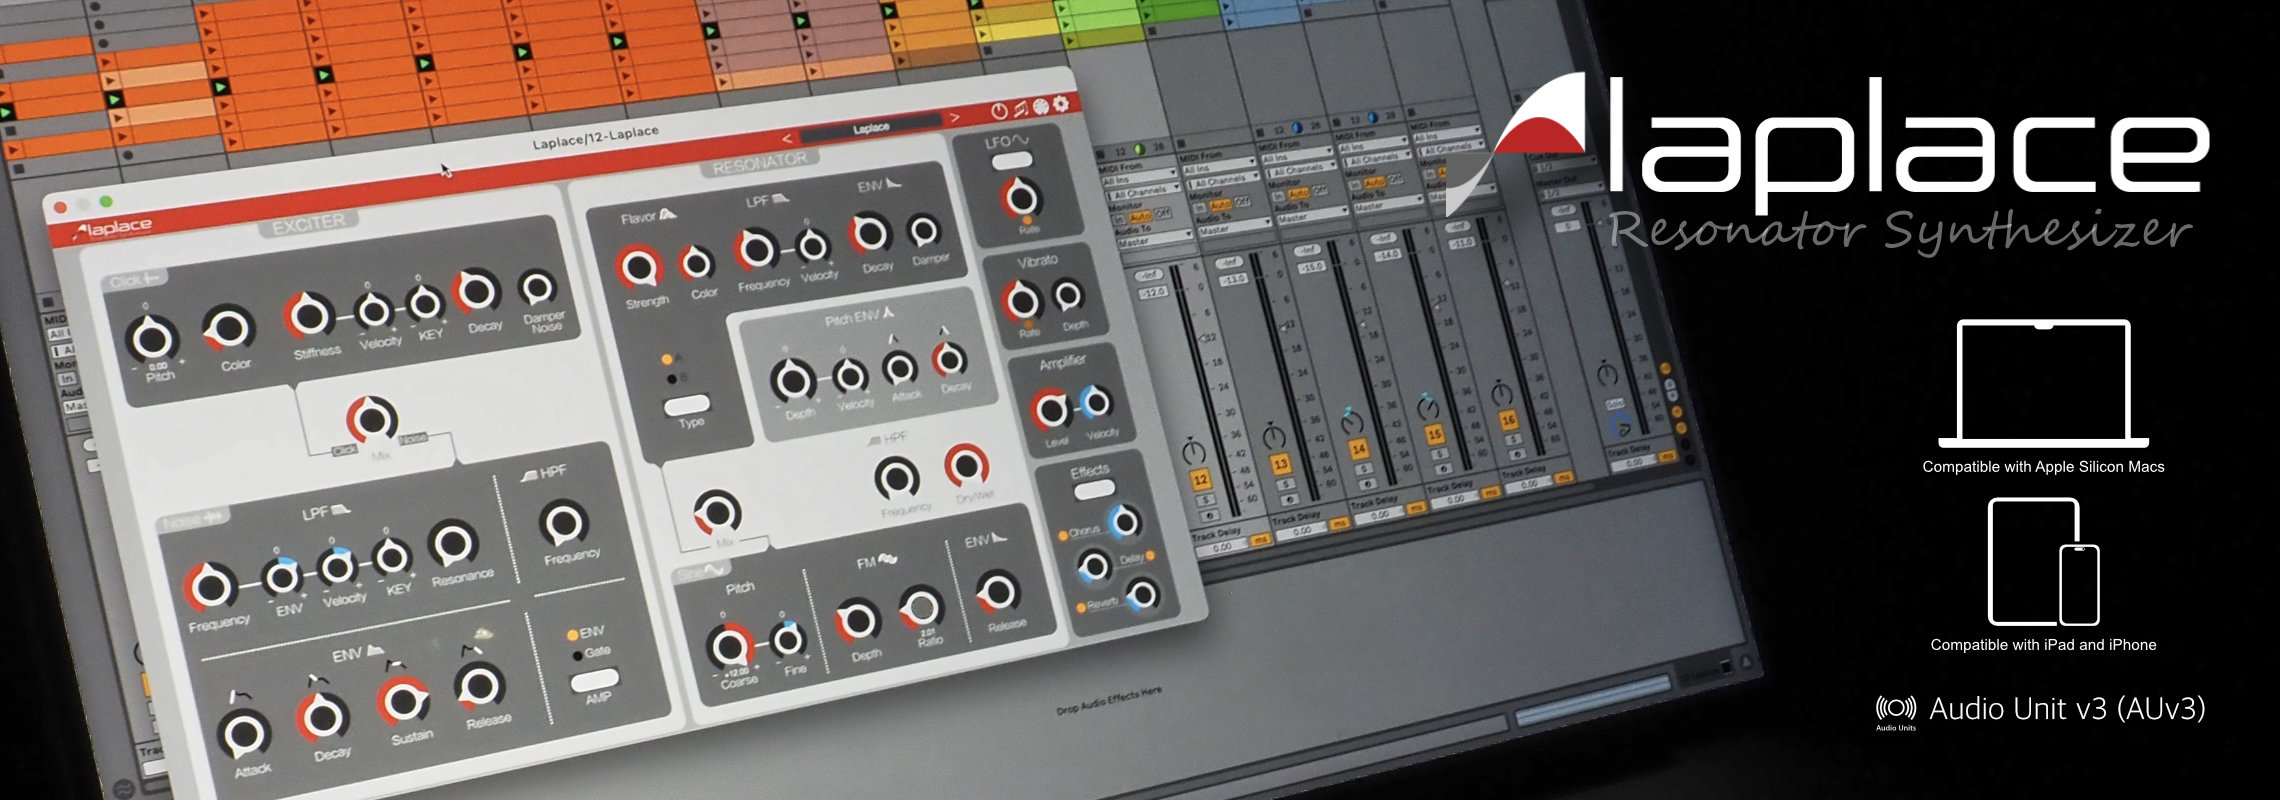Click the Resonator Strength knob

(x=638, y=268)
